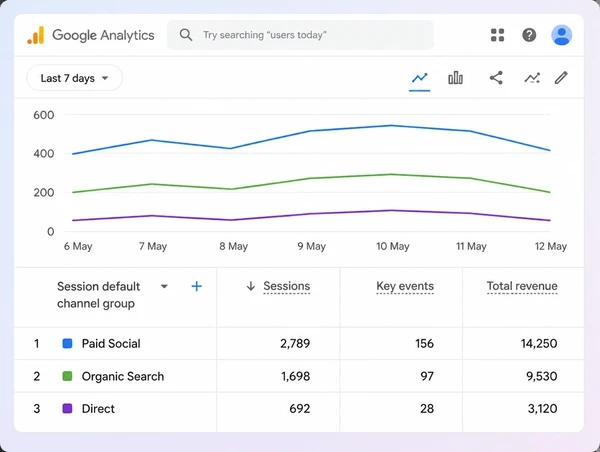The width and height of the screenshot is (600, 452).
Task: Click the purple Direct color swatch
Action: (67, 408)
